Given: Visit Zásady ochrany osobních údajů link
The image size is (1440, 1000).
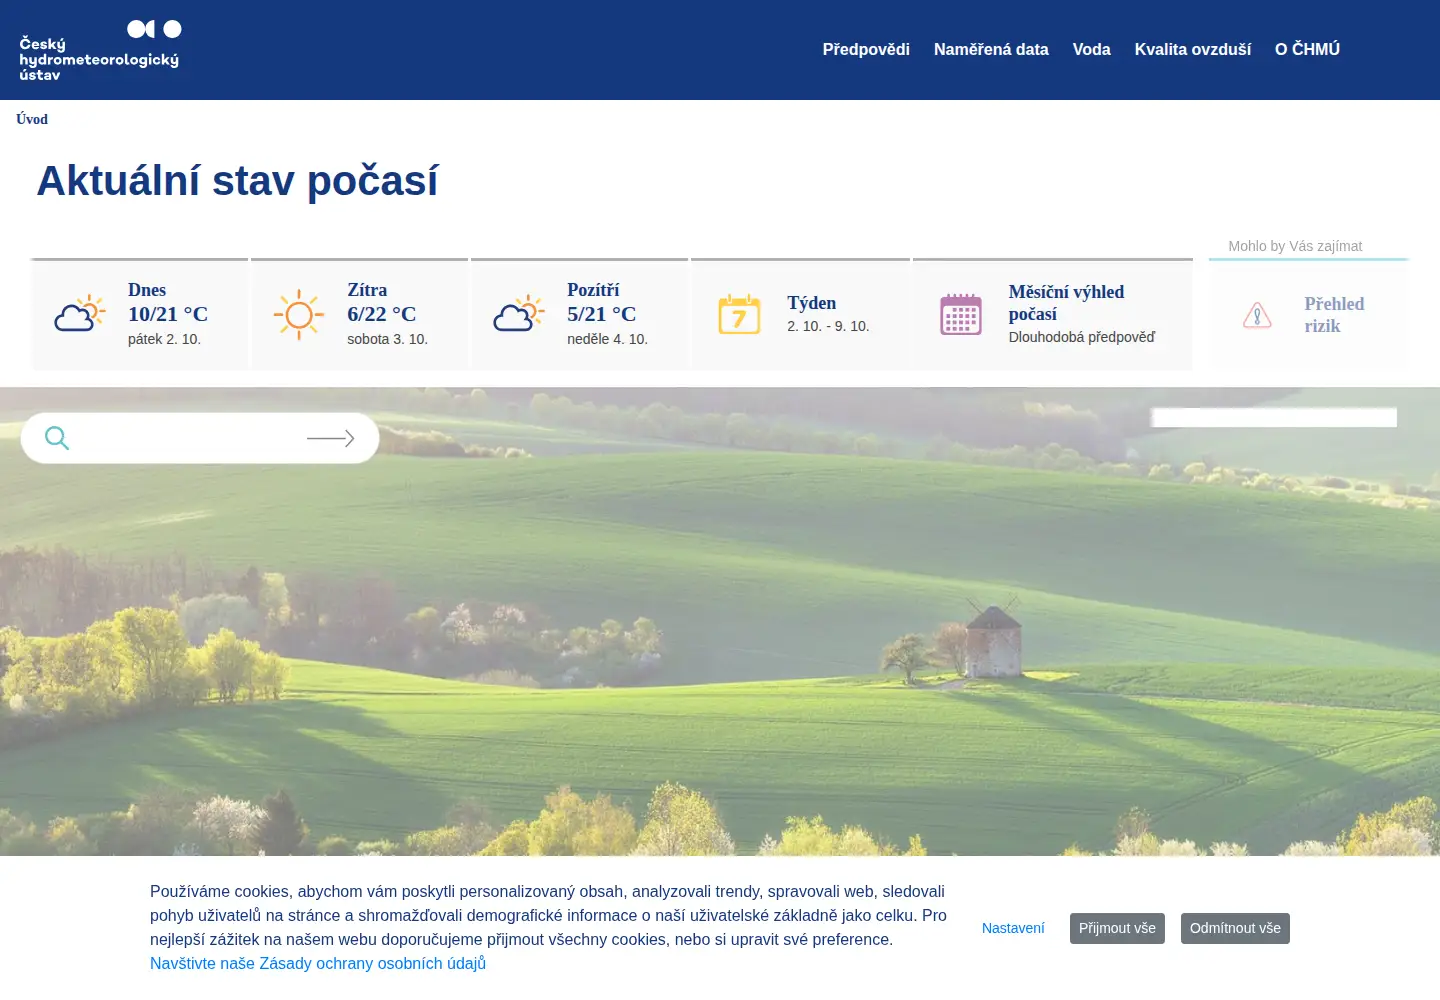Looking at the screenshot, I should tap(318, 963).
